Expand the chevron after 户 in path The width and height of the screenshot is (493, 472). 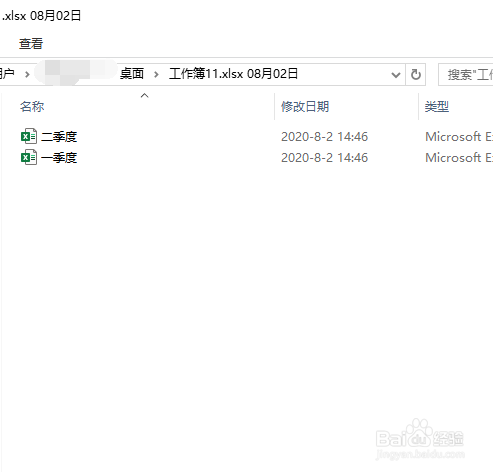pyautogui.click(x=27, y=74)
